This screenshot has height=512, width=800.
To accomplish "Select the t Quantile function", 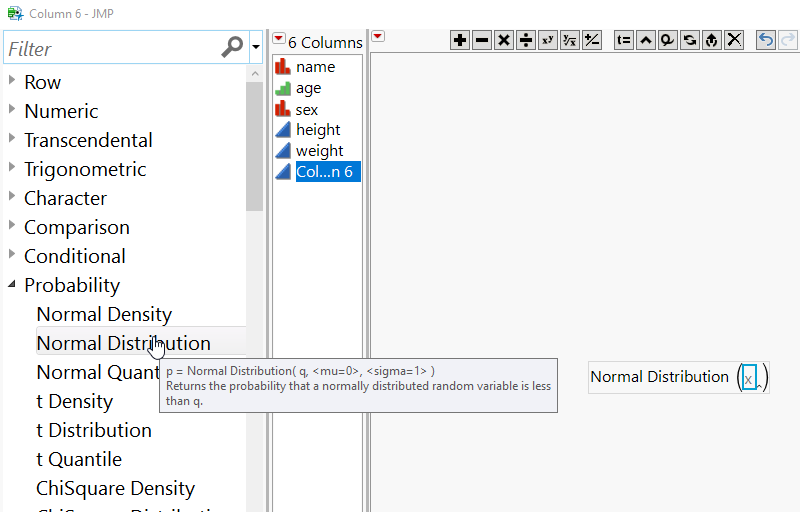I will point(79,459).
